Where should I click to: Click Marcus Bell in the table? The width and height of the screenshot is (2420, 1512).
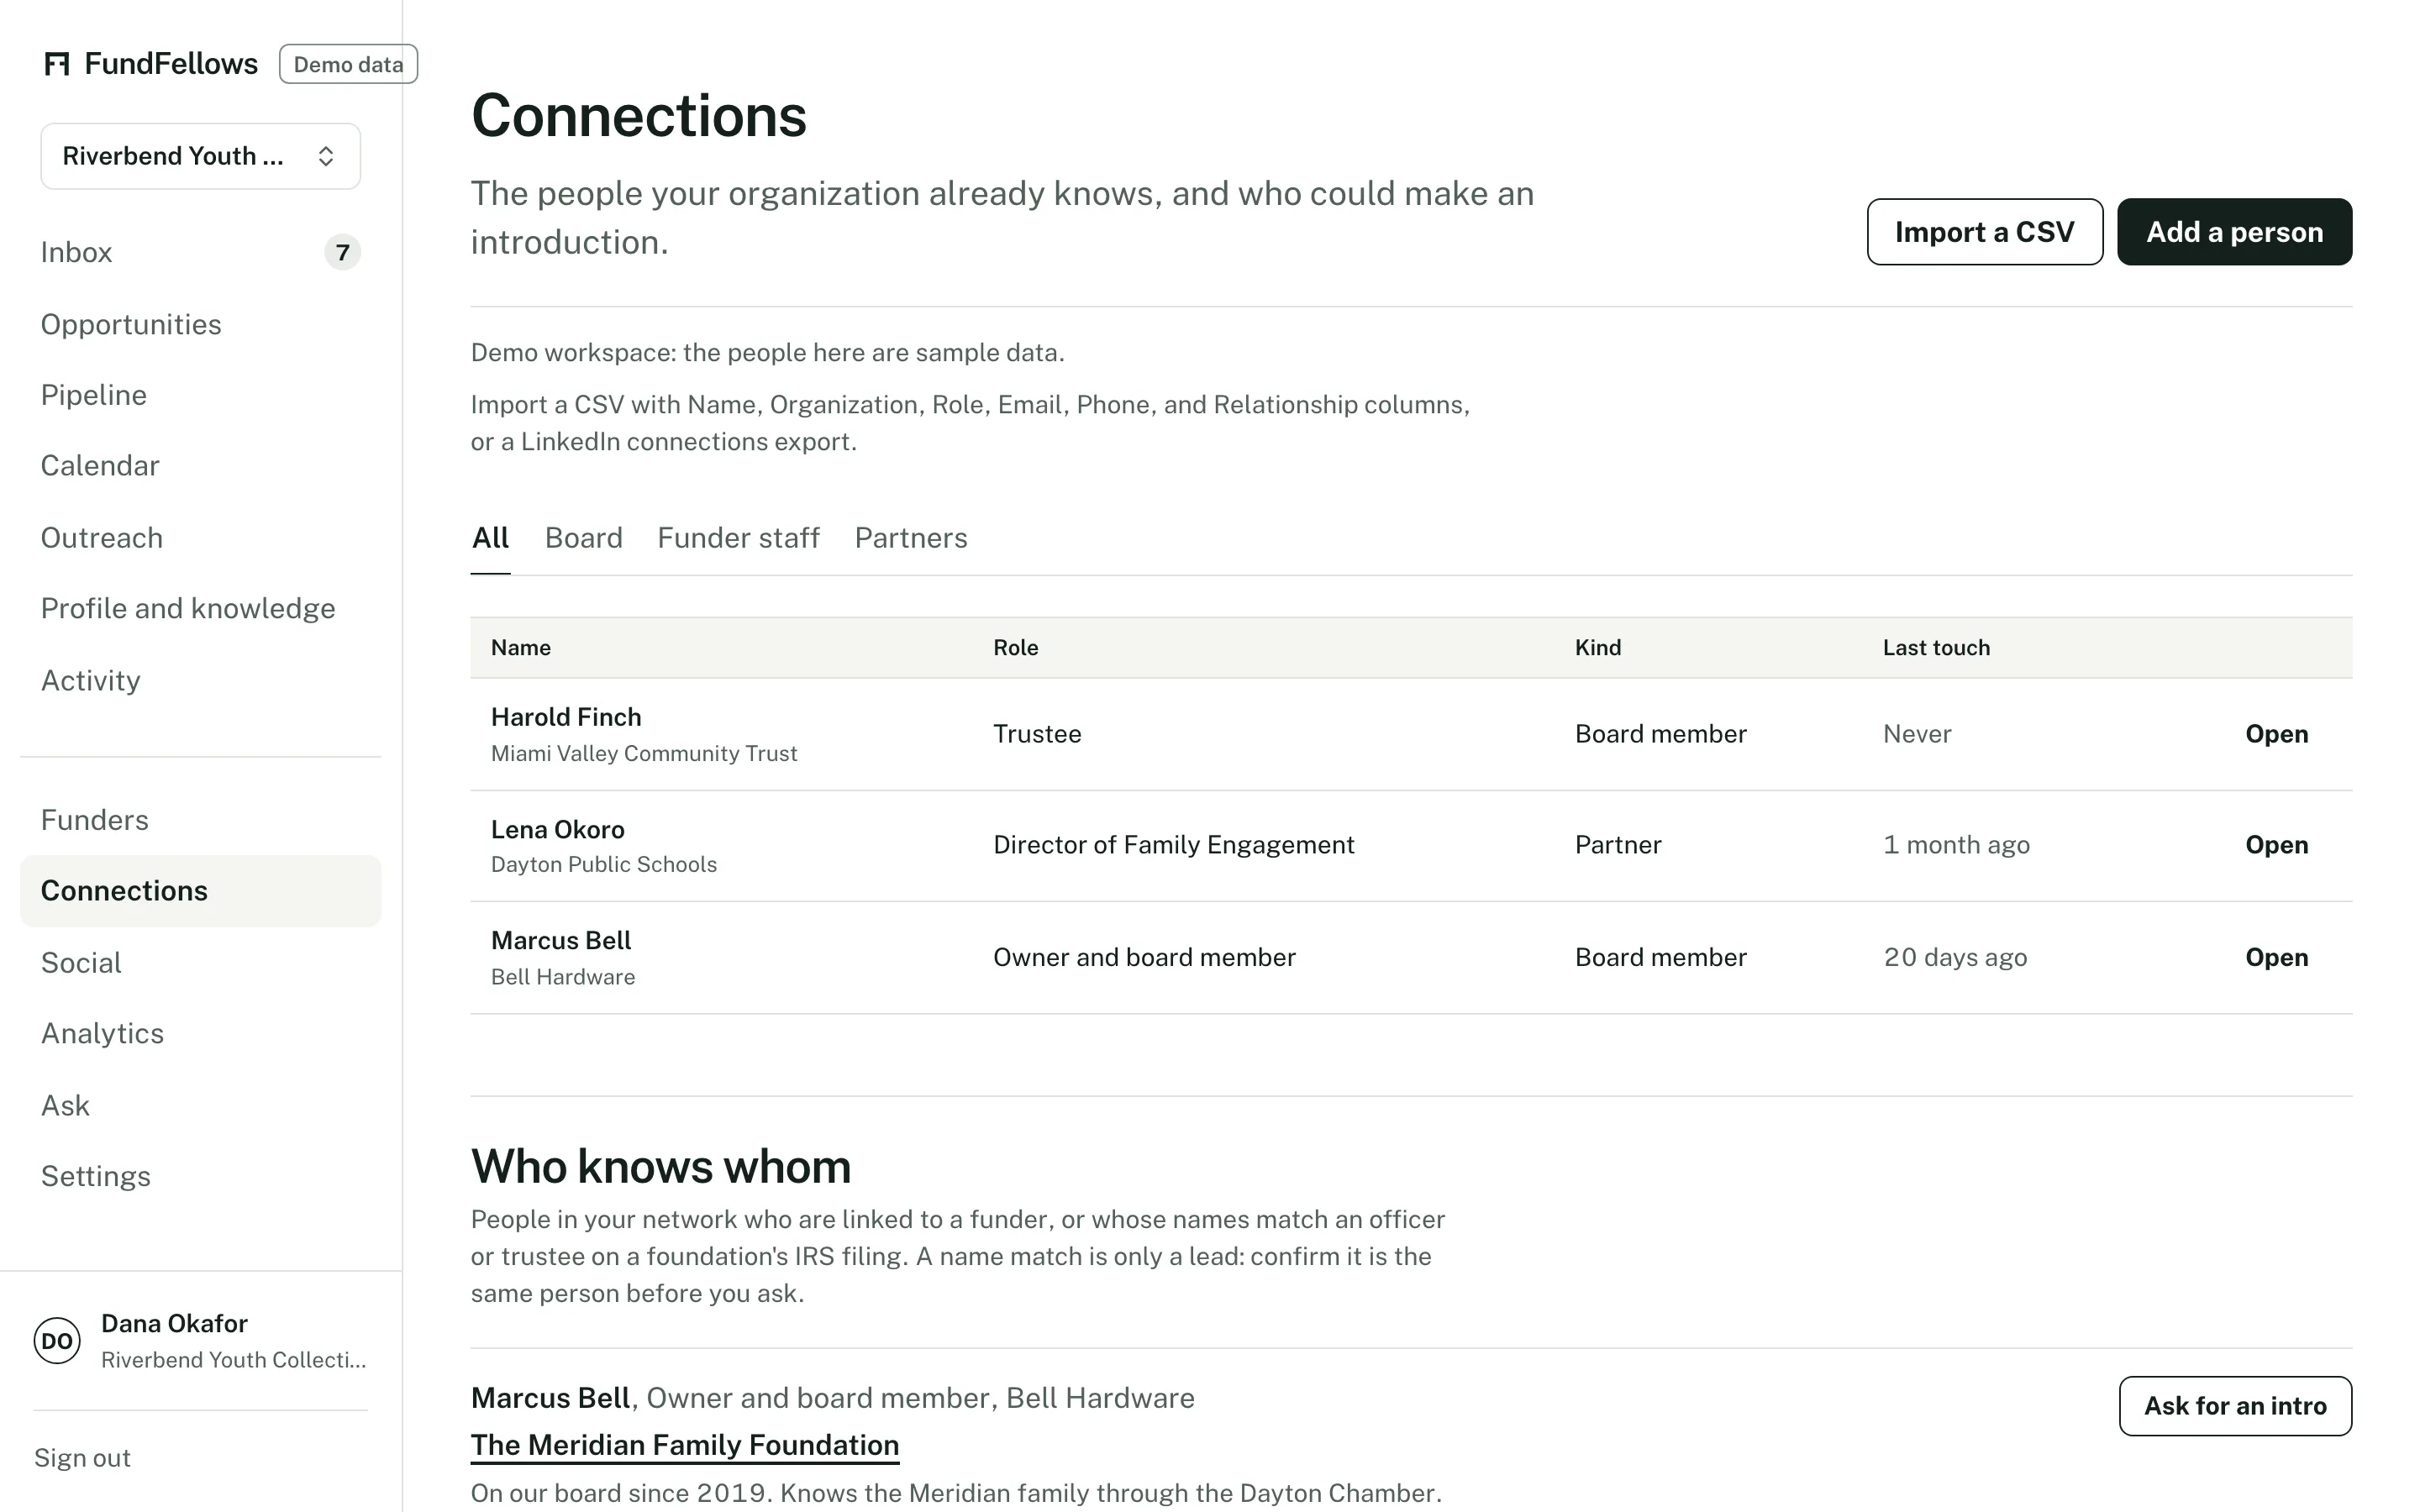[x=561, y=941]
